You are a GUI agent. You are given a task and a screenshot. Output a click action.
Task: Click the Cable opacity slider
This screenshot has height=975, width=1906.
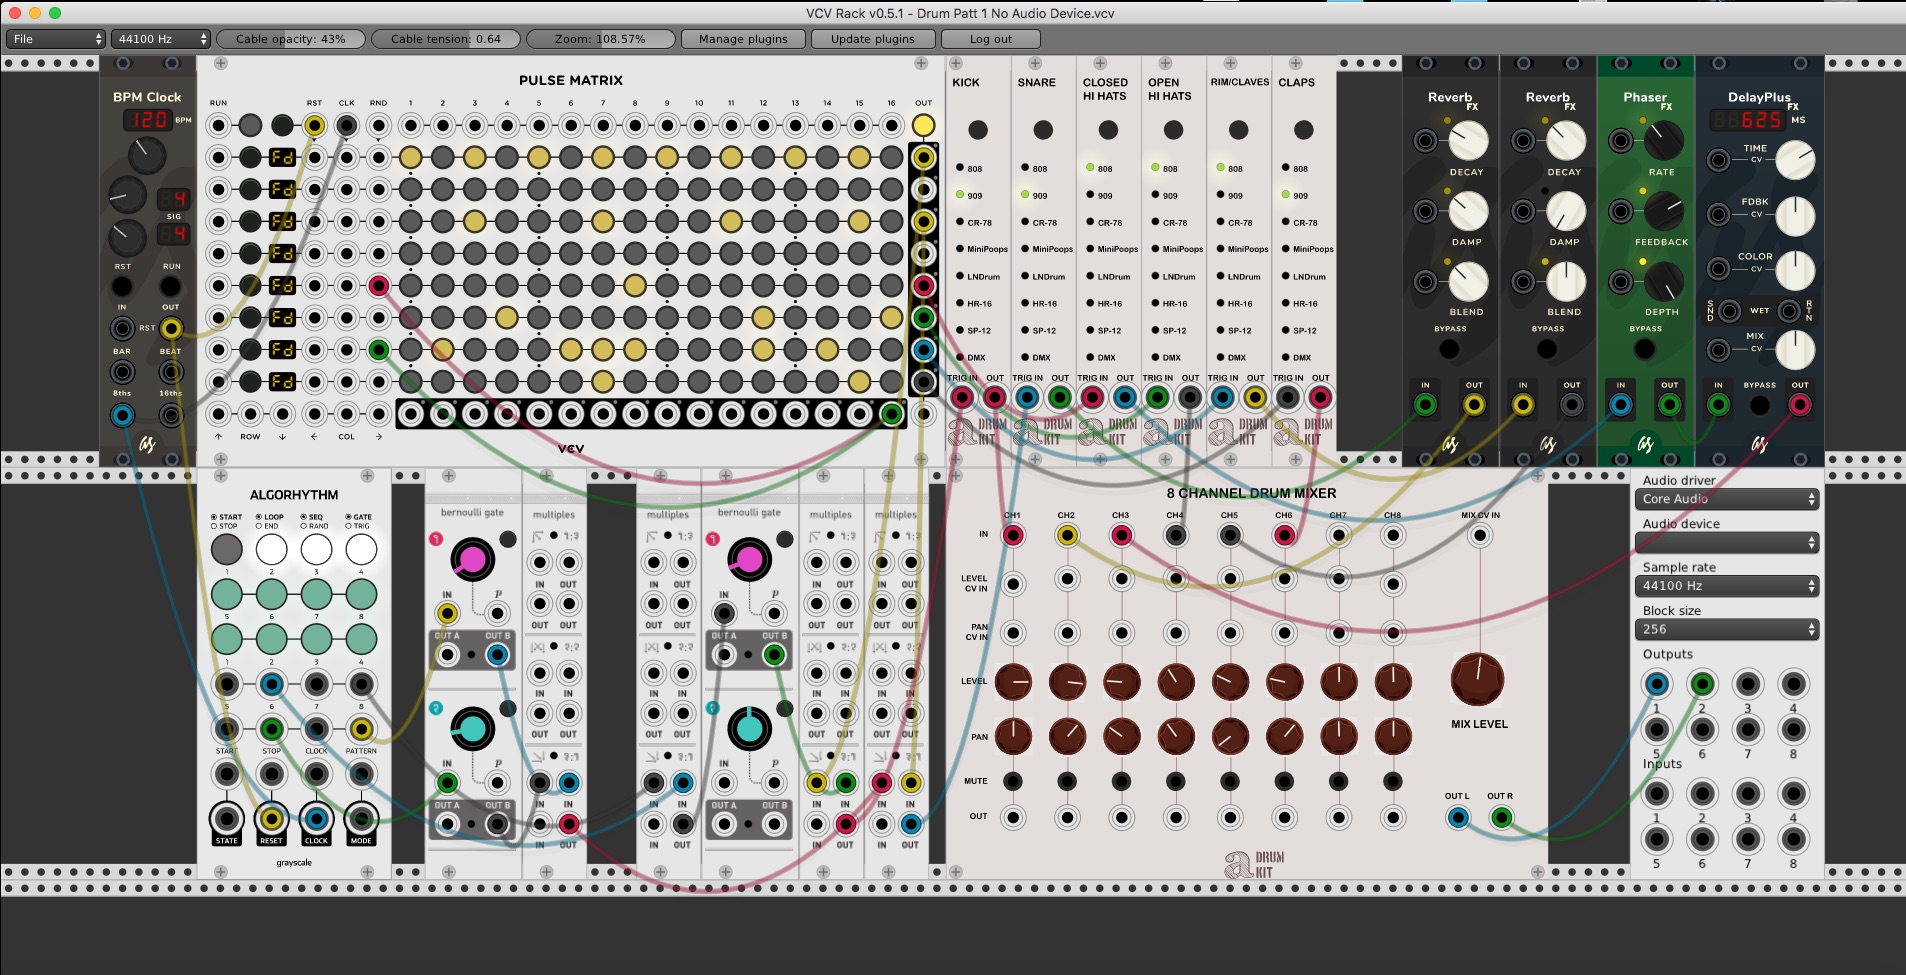[291, 39]
